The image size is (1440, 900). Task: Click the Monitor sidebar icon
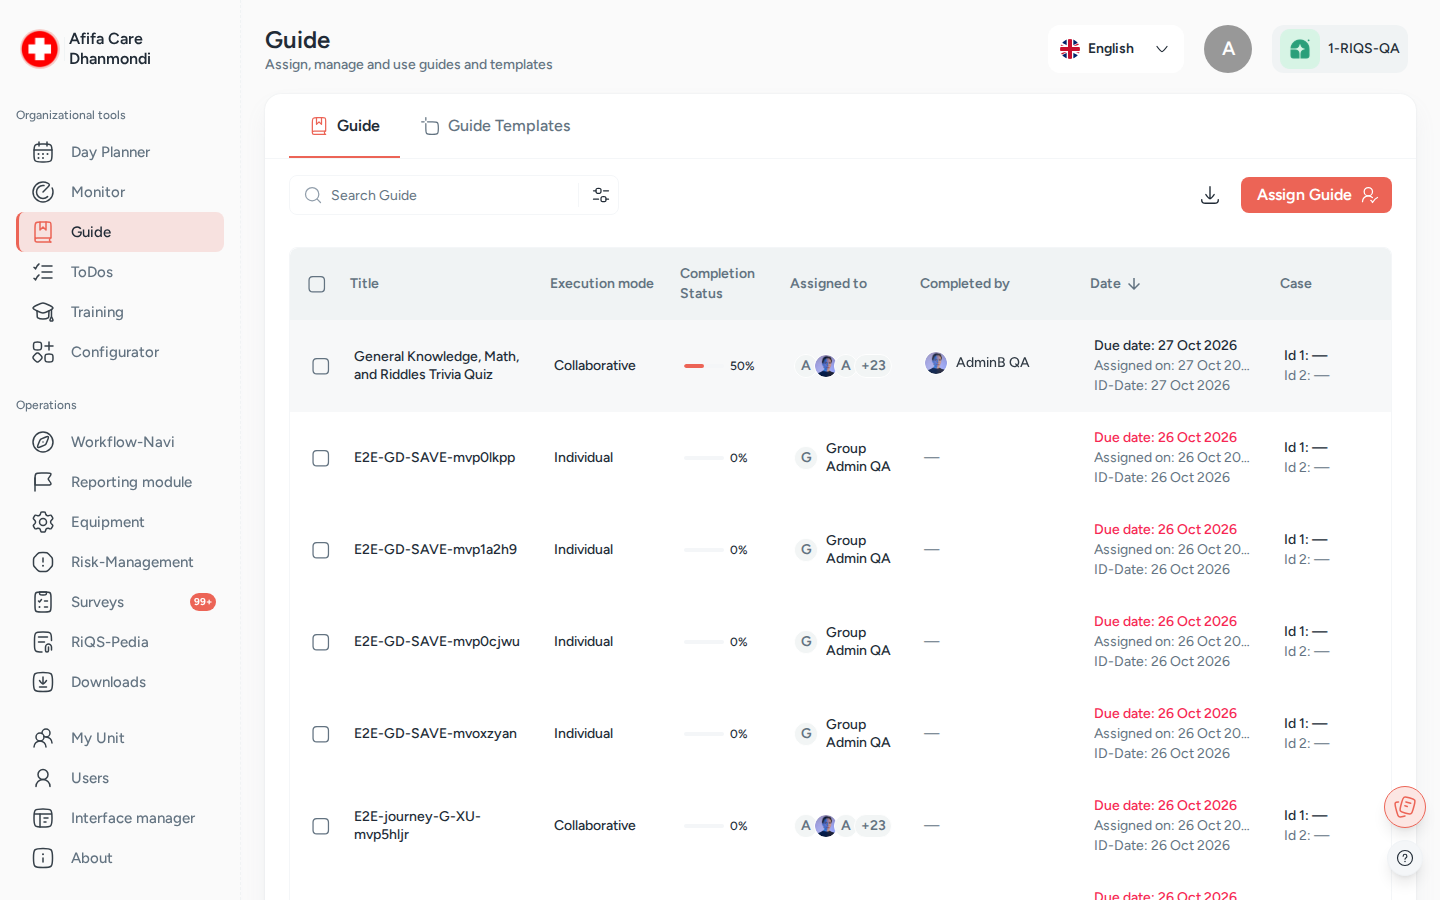(x=43, y=192)
